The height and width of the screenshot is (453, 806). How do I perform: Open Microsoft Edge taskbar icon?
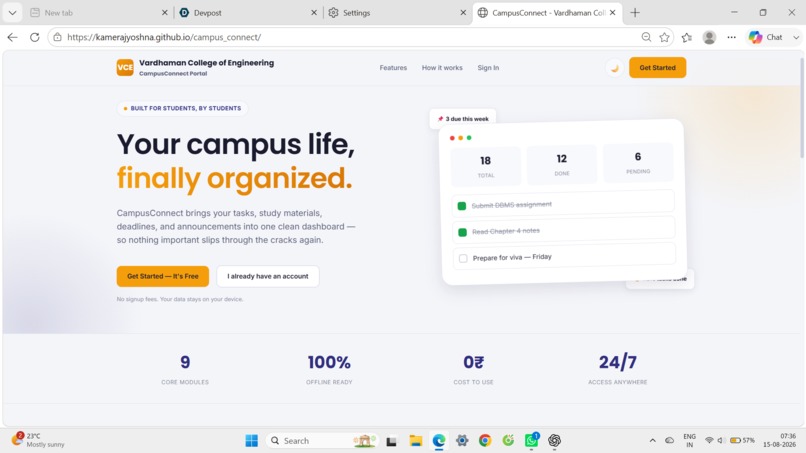point(438,441)
